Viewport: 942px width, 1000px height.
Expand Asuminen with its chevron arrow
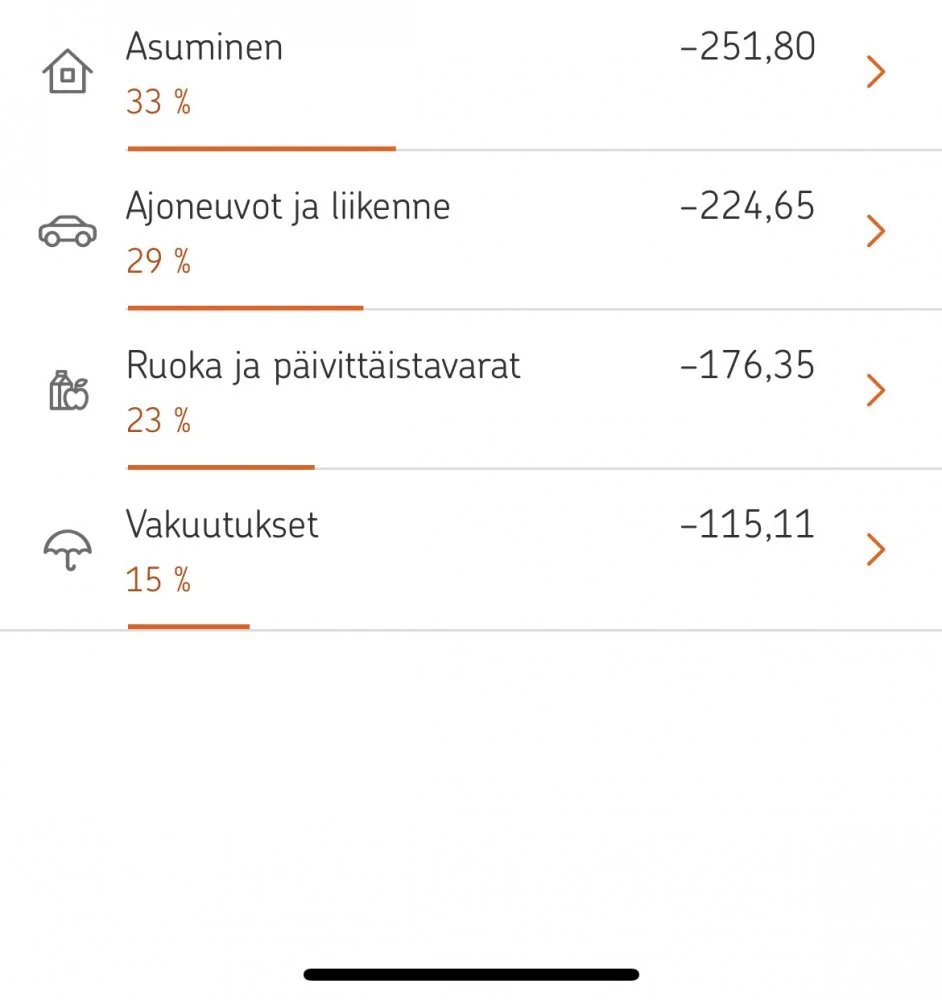(876, 72)
